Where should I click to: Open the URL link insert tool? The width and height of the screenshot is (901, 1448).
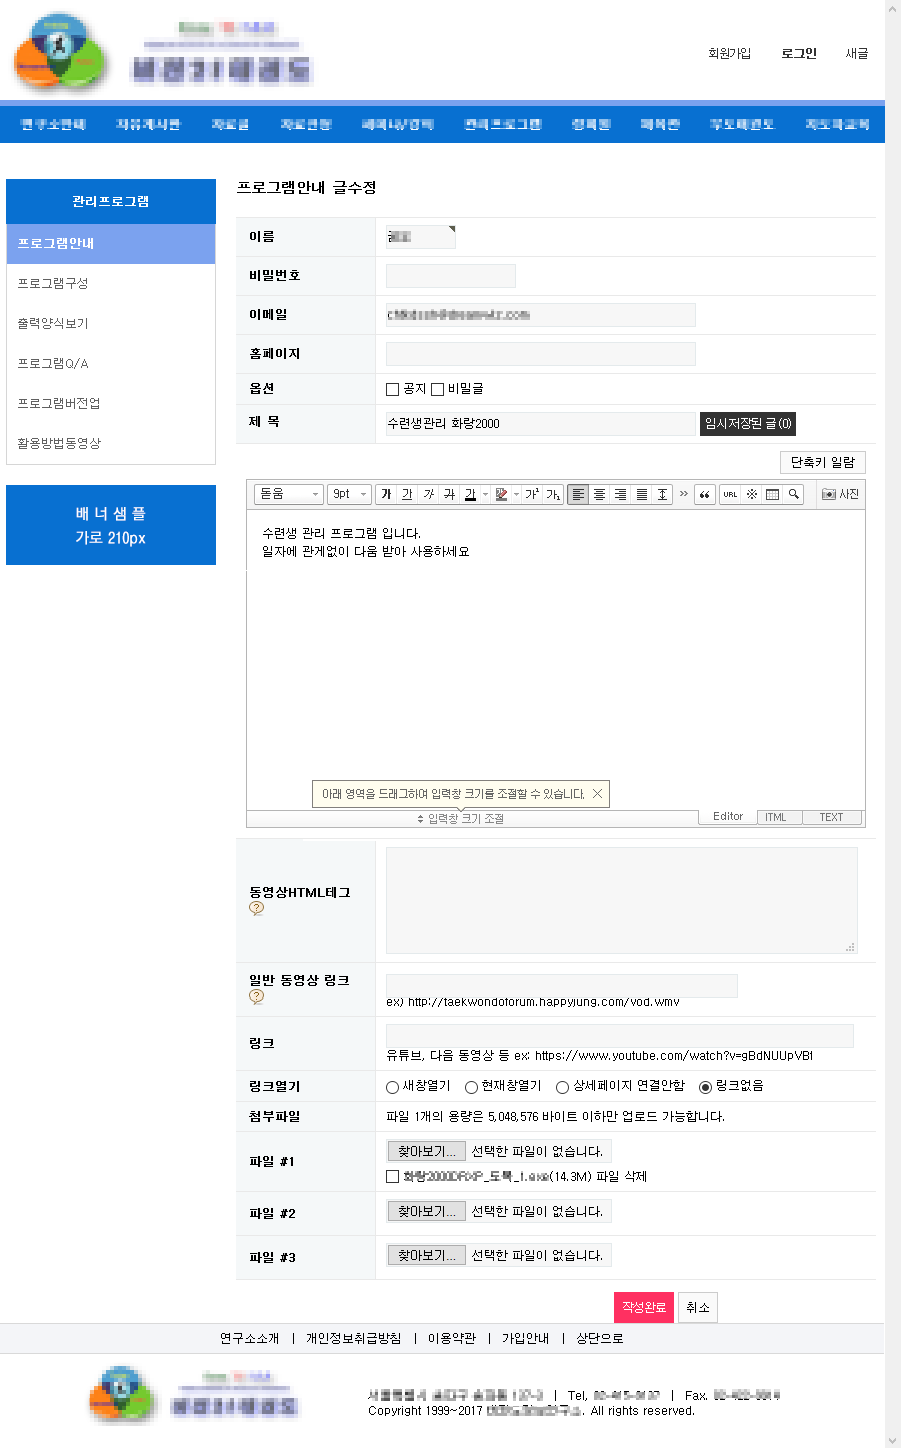[731, 493]
